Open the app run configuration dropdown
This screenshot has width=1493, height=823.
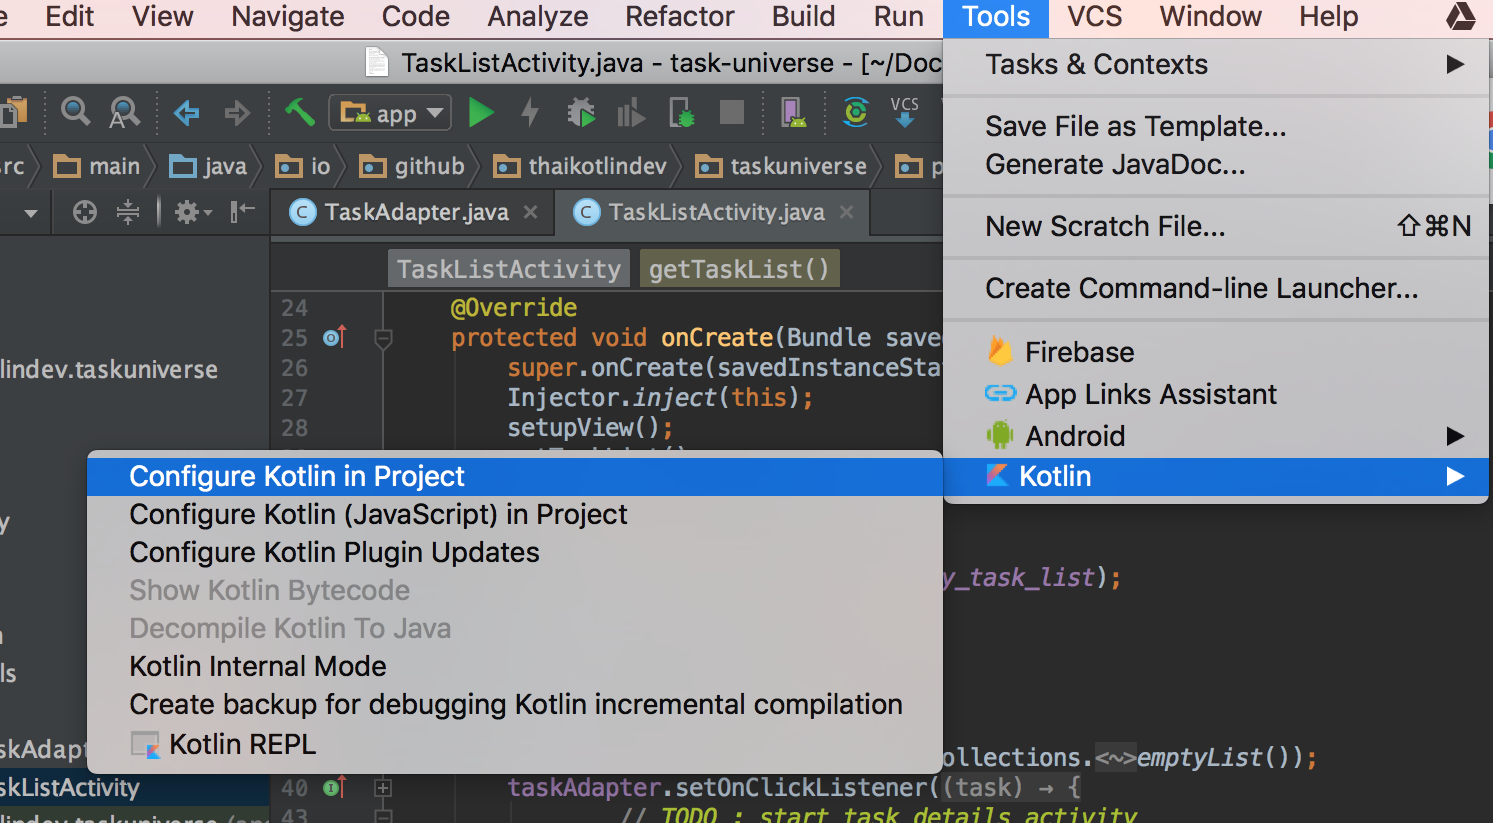(x=389, y=112)
